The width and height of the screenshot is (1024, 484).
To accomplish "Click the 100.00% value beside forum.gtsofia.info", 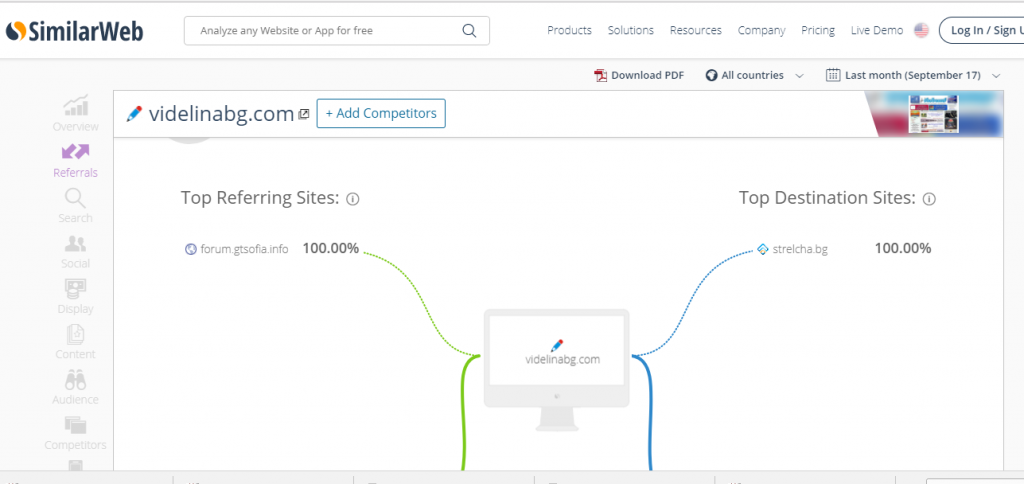I will pos(330,248).
